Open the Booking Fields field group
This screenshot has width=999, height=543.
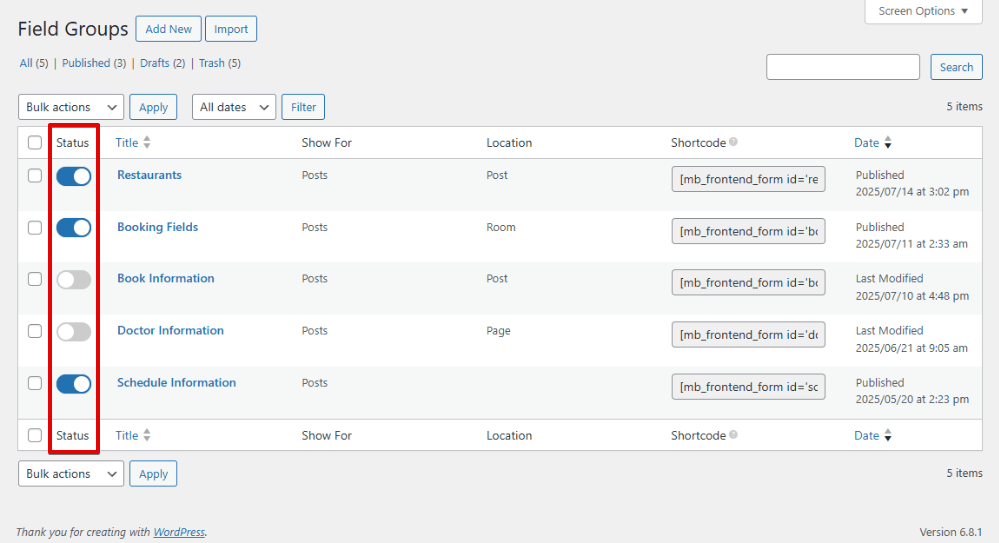click(x=157, y=227)
